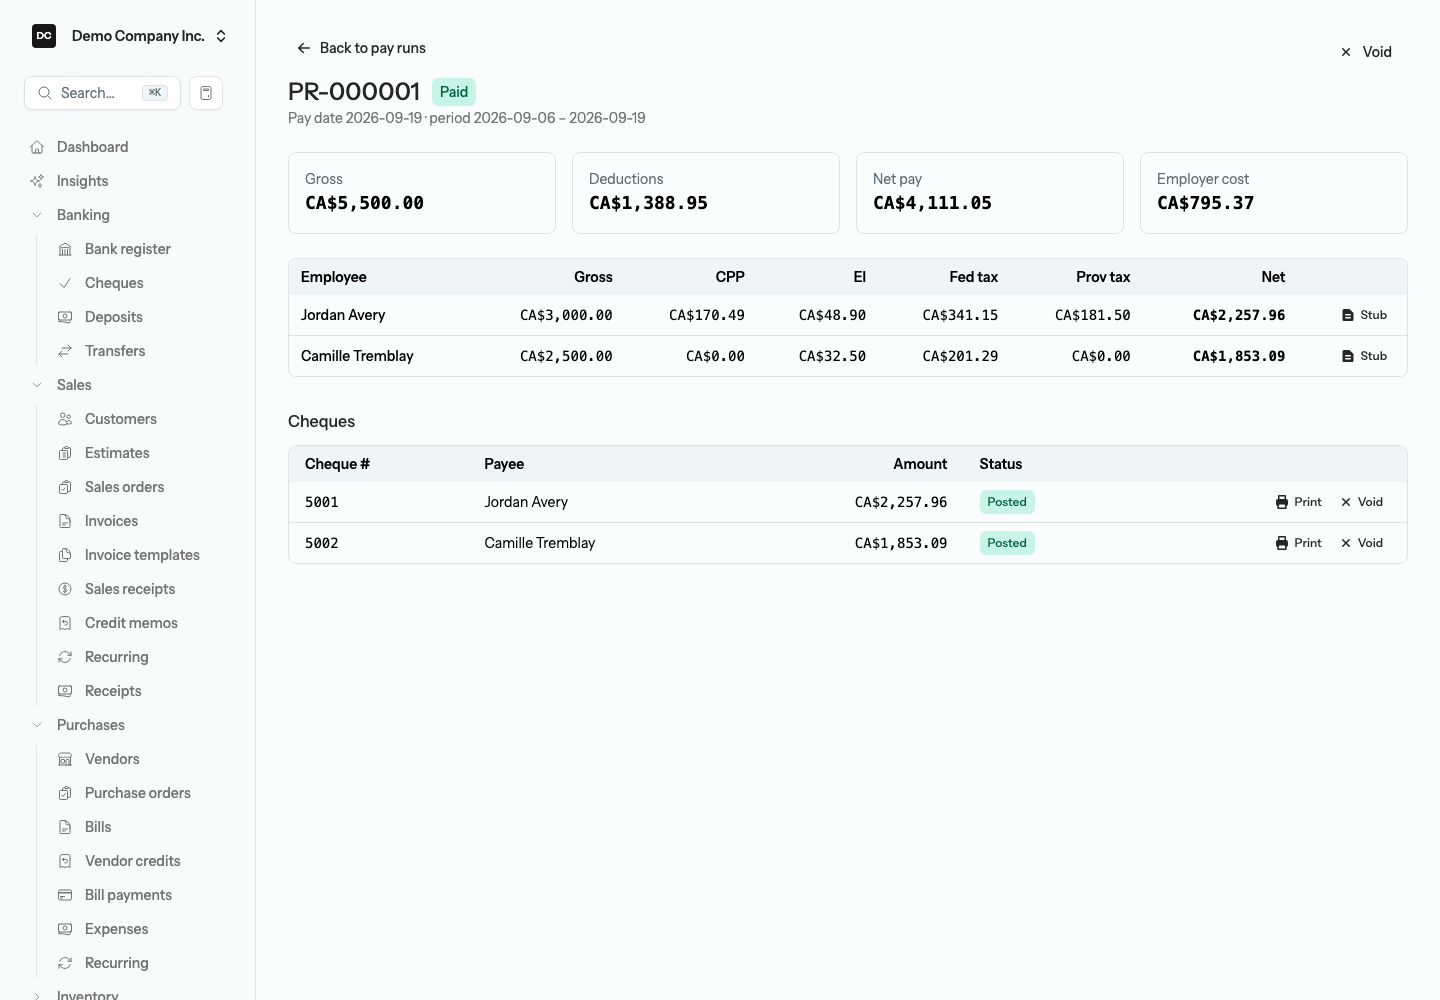Image resolution: width=1440 pixels, height=1000 pixels.
Task: Open stub for Camille Tremblay
Action: (x=1364, y=356)
